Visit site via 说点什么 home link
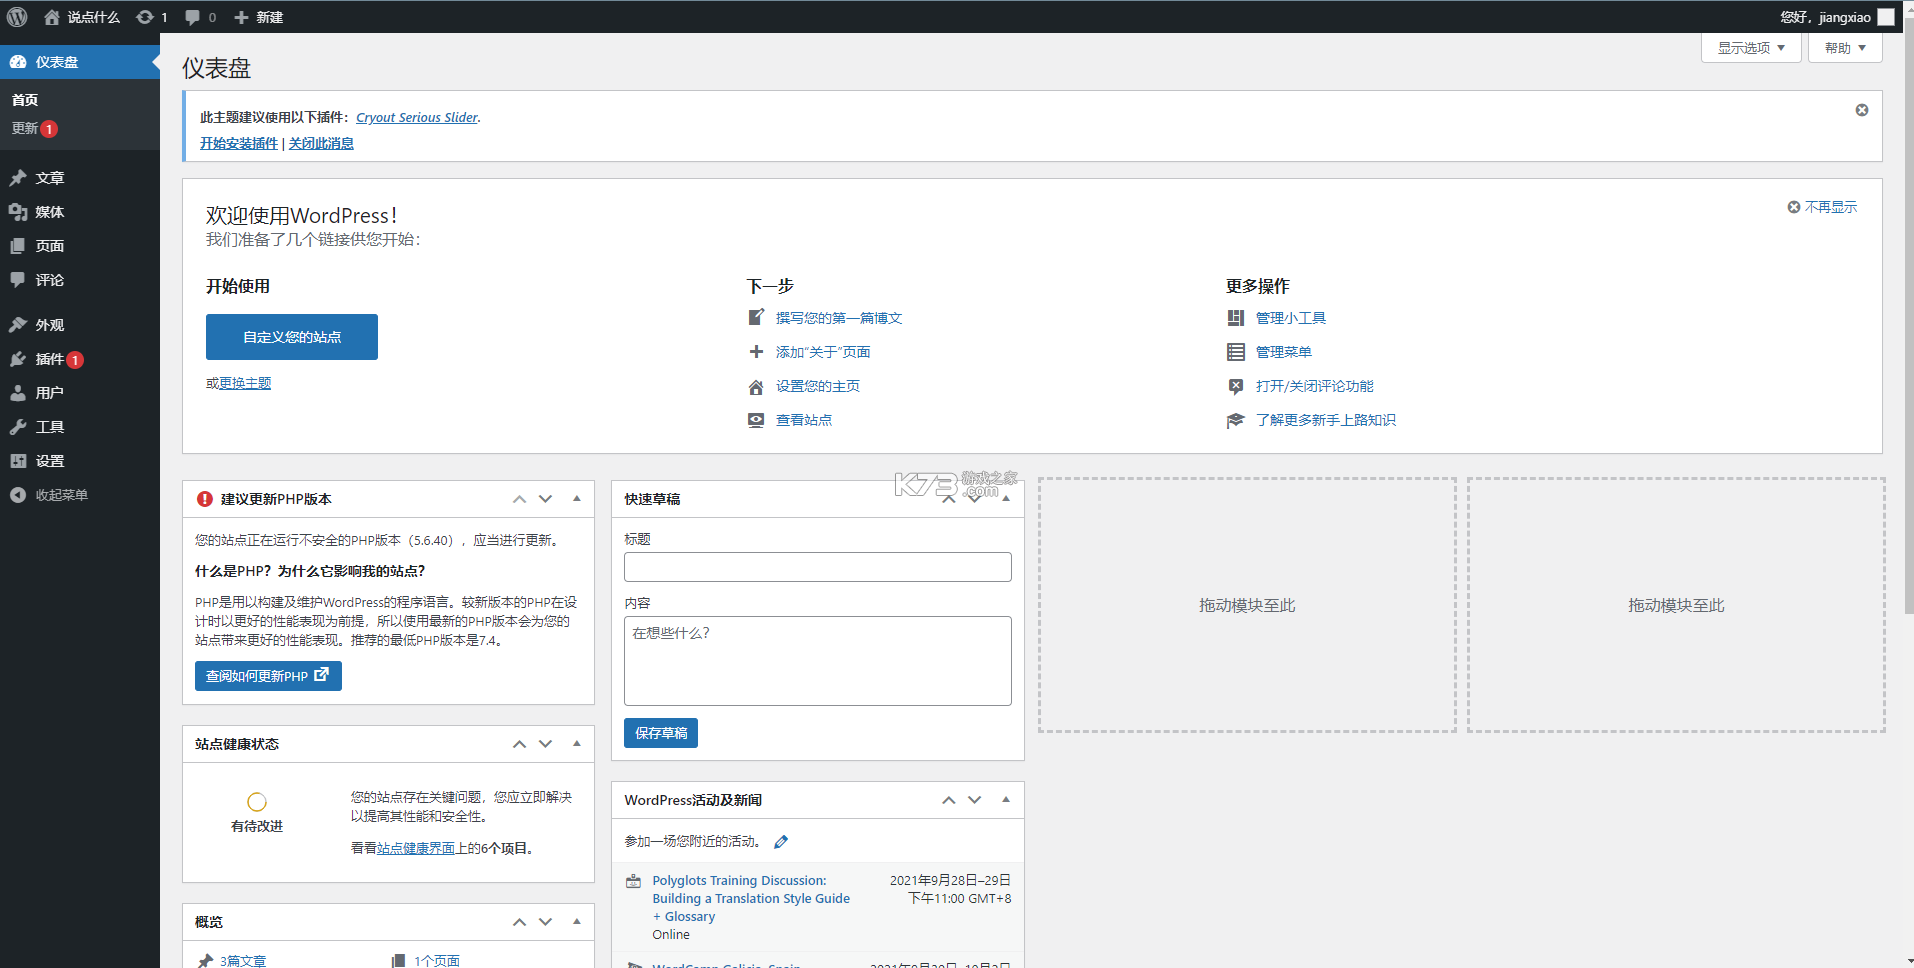This screenshot has width=1914, height=968. point(82,17)
